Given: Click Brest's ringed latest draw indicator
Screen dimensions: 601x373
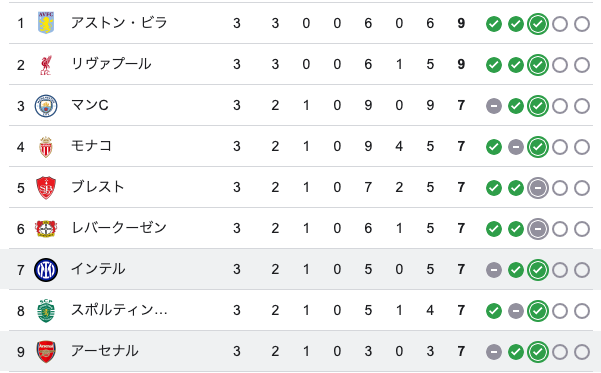Looking at the screenshot, I should point(538,188).
